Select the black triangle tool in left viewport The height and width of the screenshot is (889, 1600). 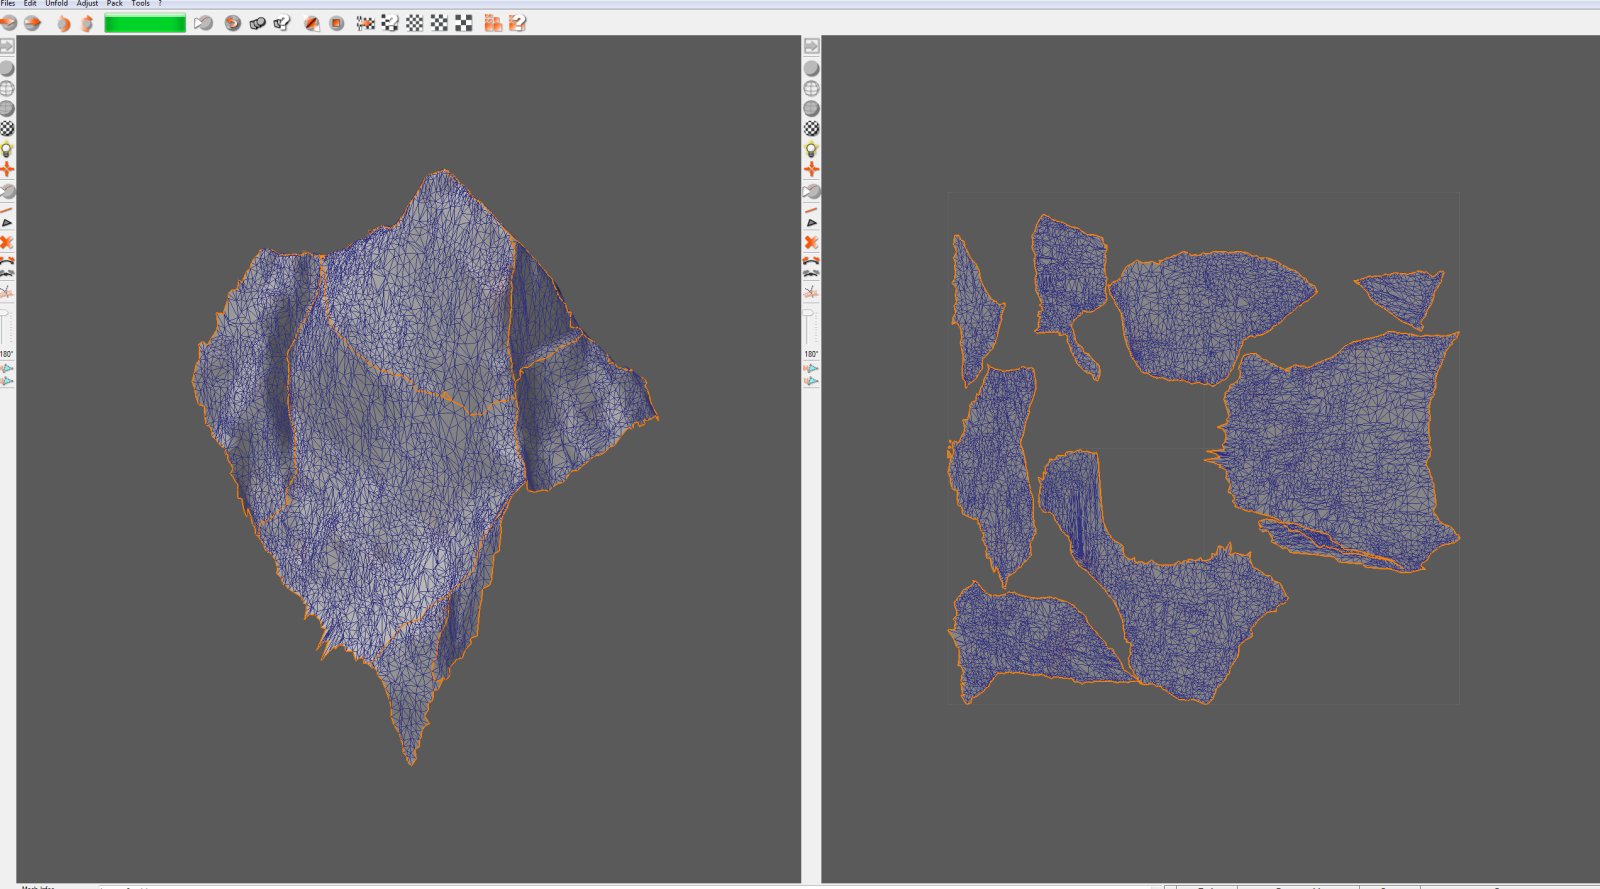pos(7,223)
